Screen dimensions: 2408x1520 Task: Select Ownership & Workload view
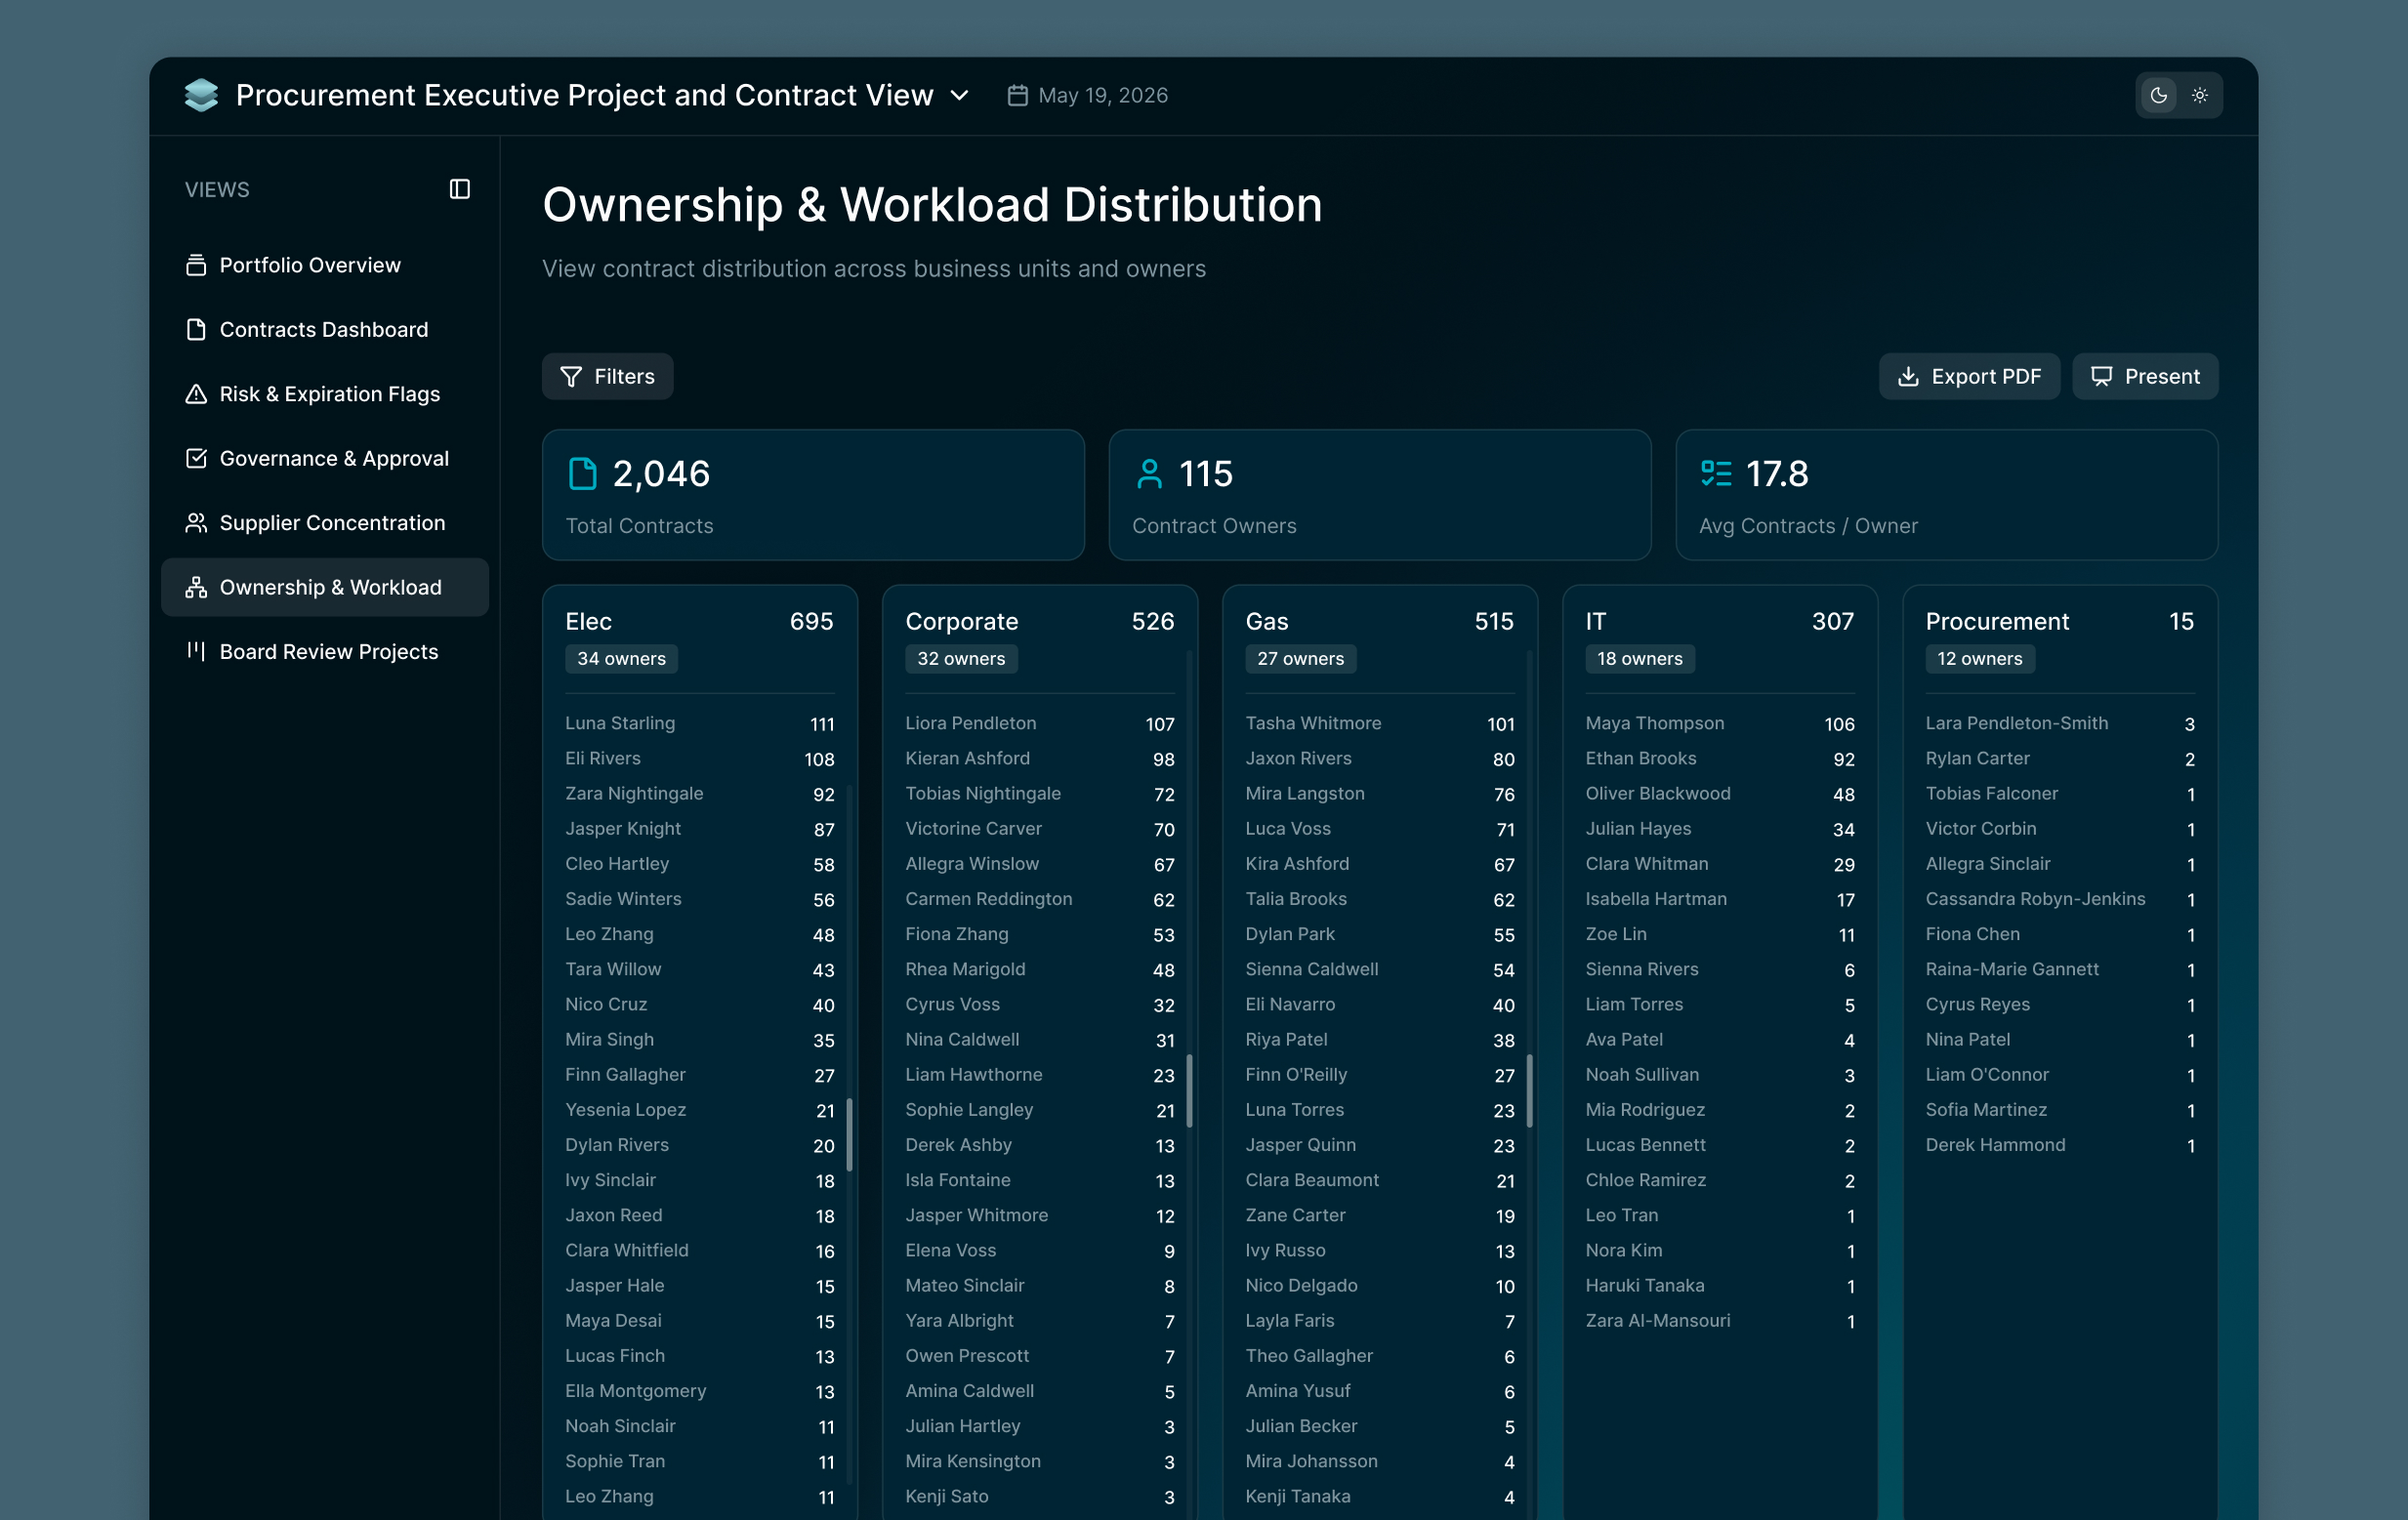point(324,587)
